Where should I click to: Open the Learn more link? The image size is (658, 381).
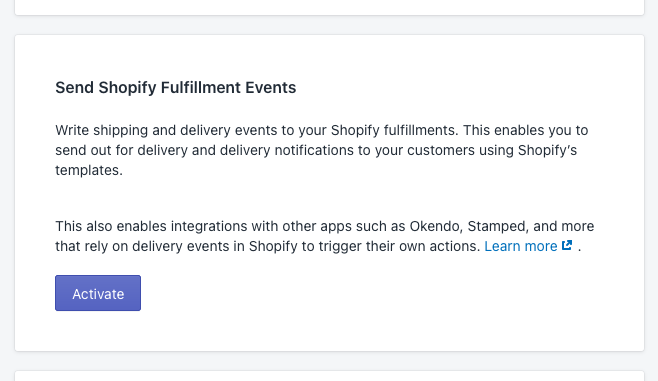tap(520, 246)
